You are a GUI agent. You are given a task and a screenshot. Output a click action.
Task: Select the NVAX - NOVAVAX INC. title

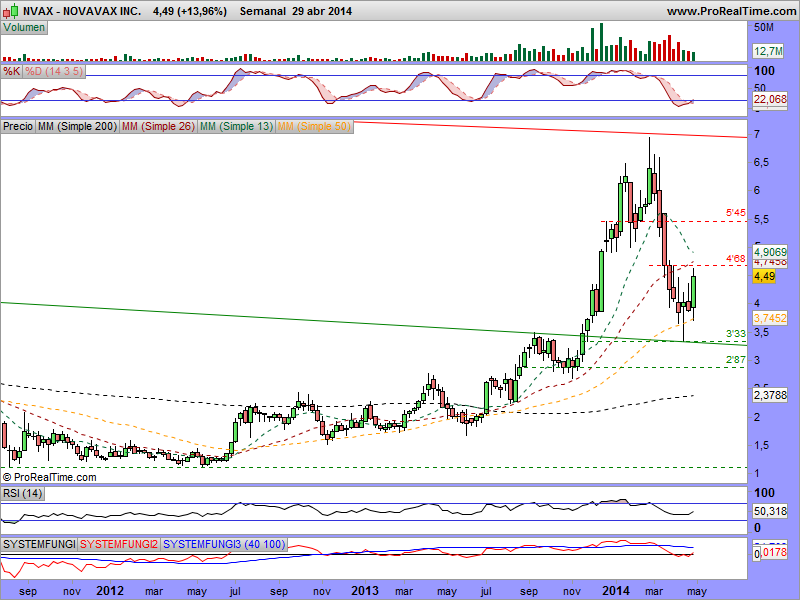point(82,11)
